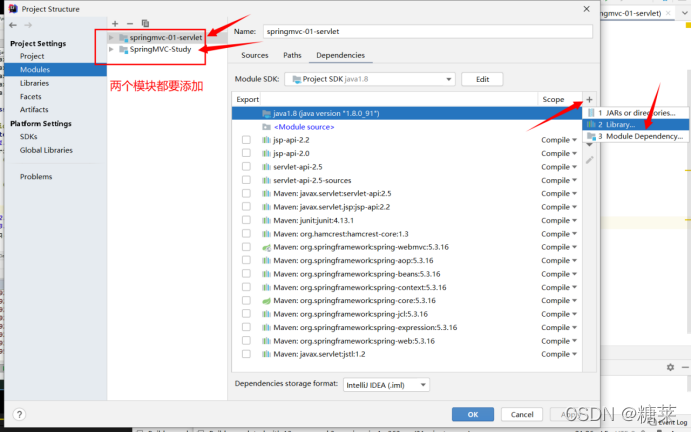Click the IntelliJ logo in title bar
Image resolution: width=692 pixels, height=433 pixels.
click(13, 8)
